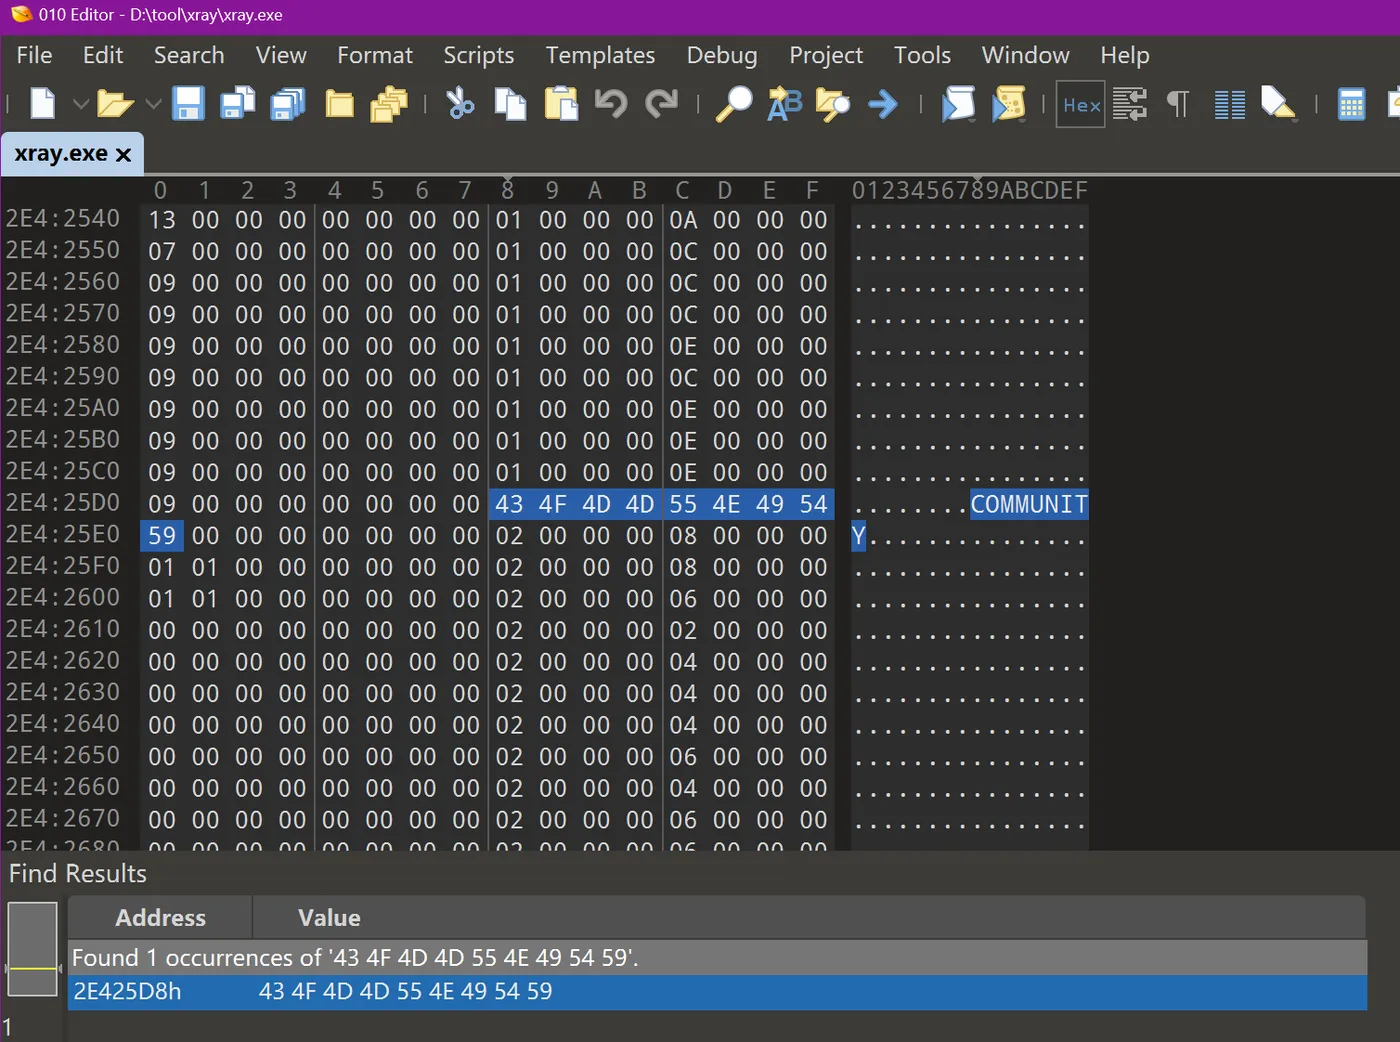Select the 2E425D8h find result row
1400x1042 pixels.
point(717,992)
